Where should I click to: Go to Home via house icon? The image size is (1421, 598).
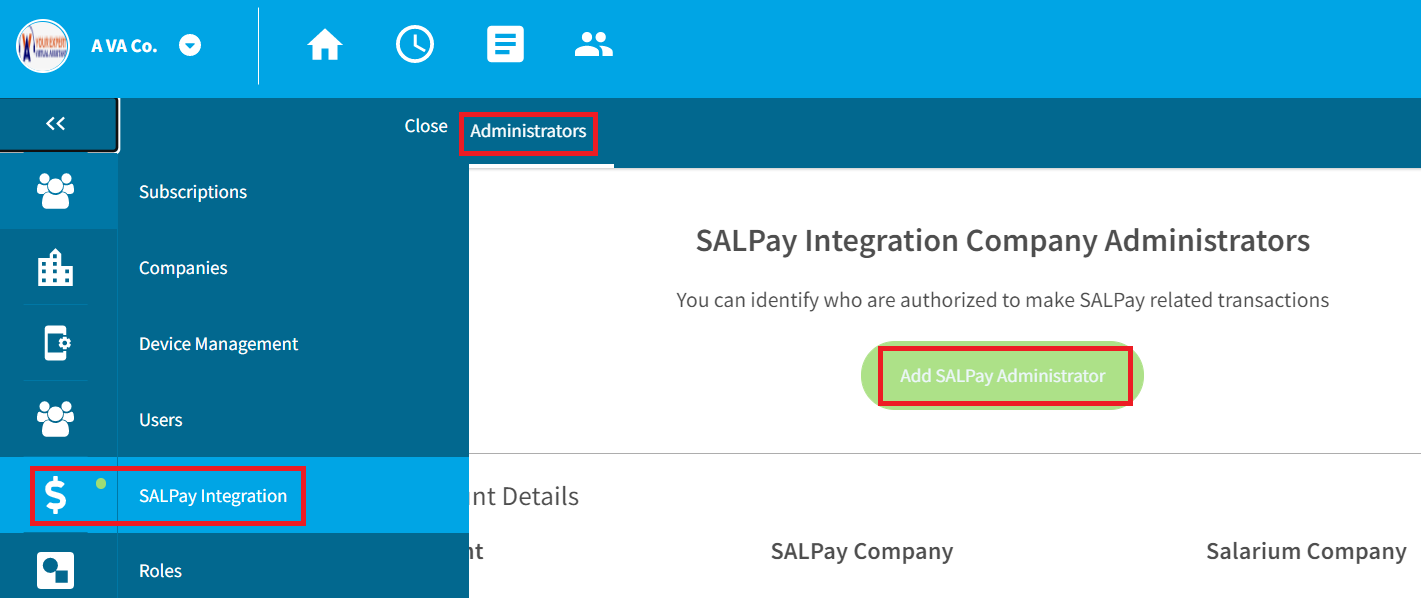(x=325, y=45)
